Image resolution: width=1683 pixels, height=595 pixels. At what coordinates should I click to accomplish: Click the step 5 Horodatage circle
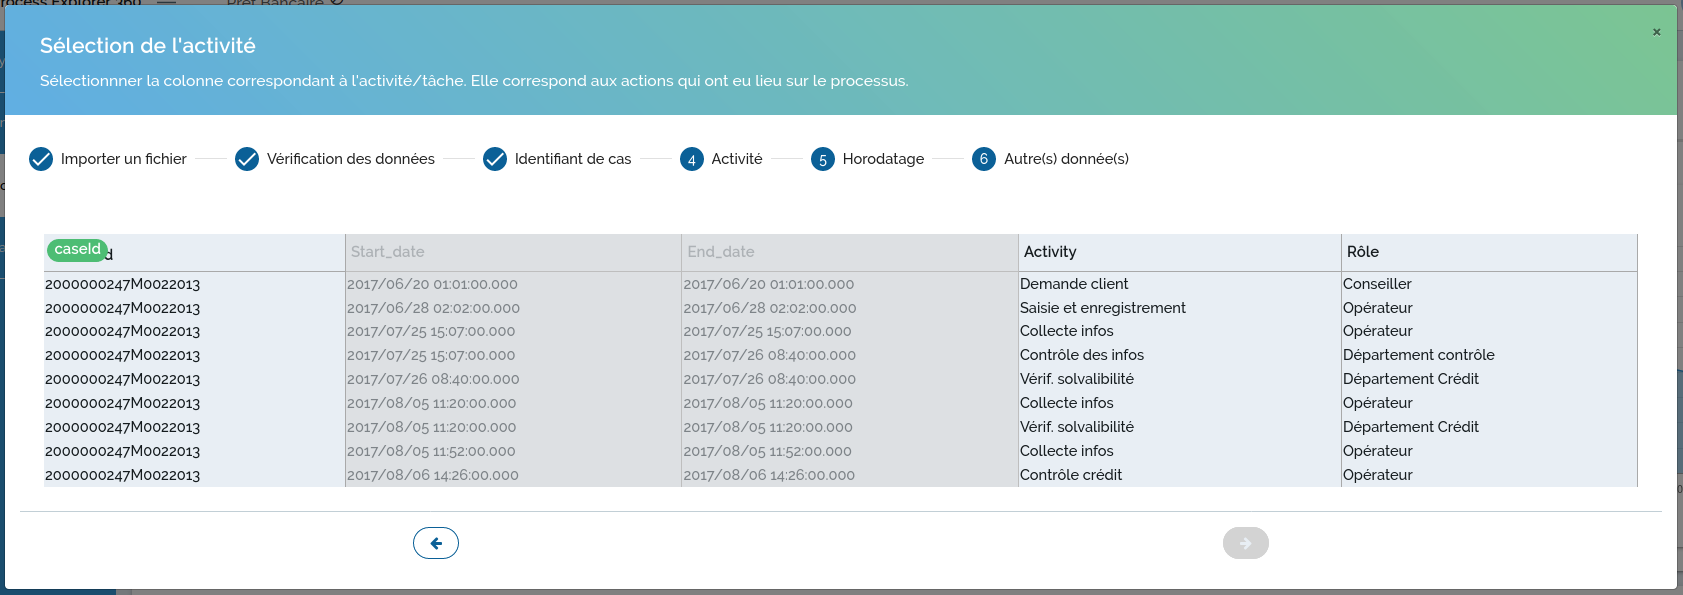point(822,159)
